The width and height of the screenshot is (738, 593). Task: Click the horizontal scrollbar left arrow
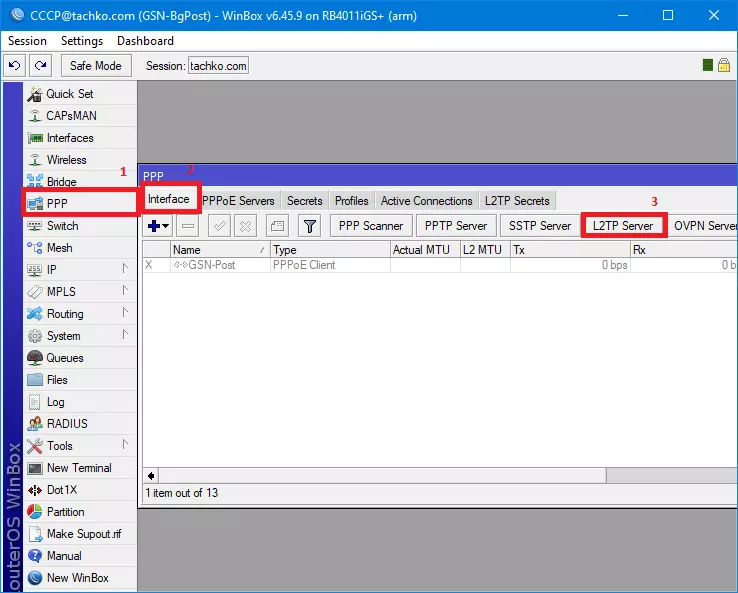click(151, 476)
